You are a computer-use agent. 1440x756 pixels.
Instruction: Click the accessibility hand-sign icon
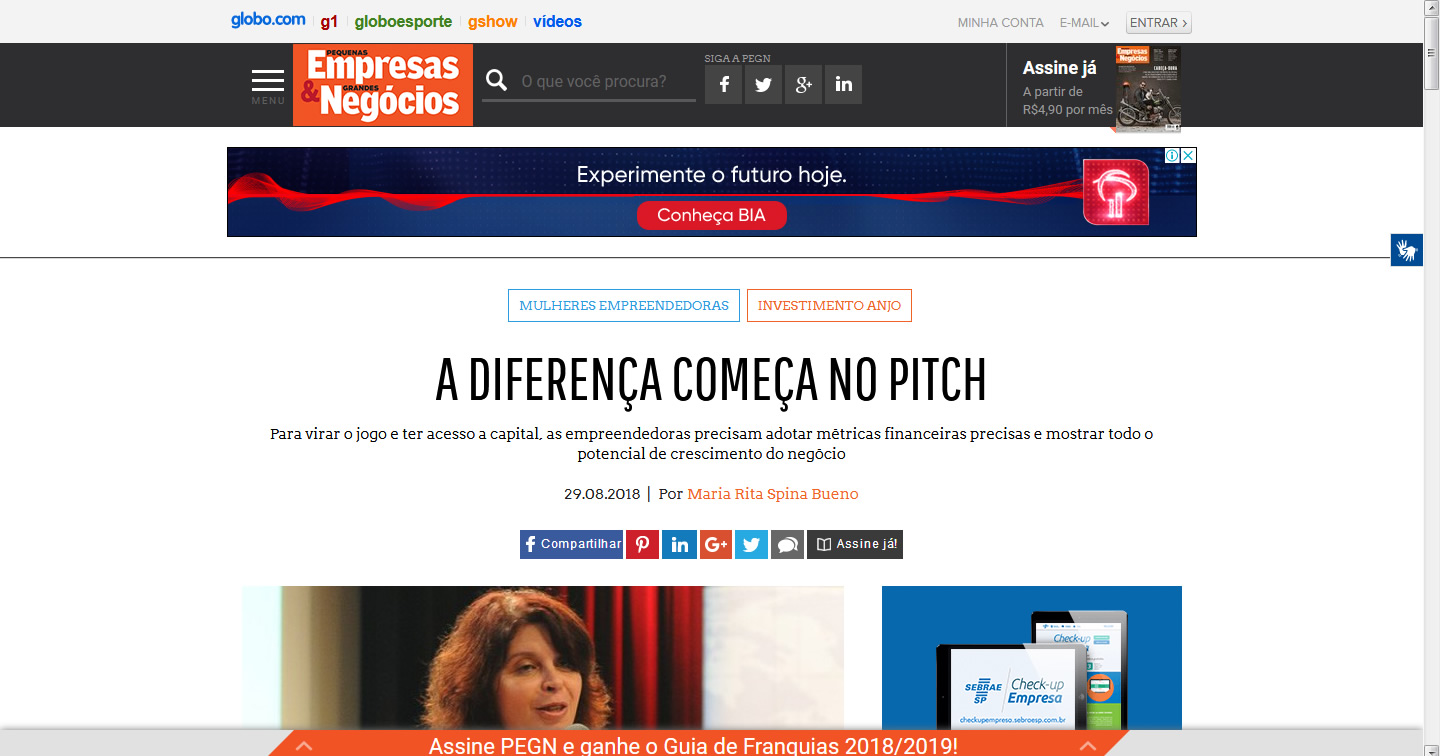coord(1406,249)
